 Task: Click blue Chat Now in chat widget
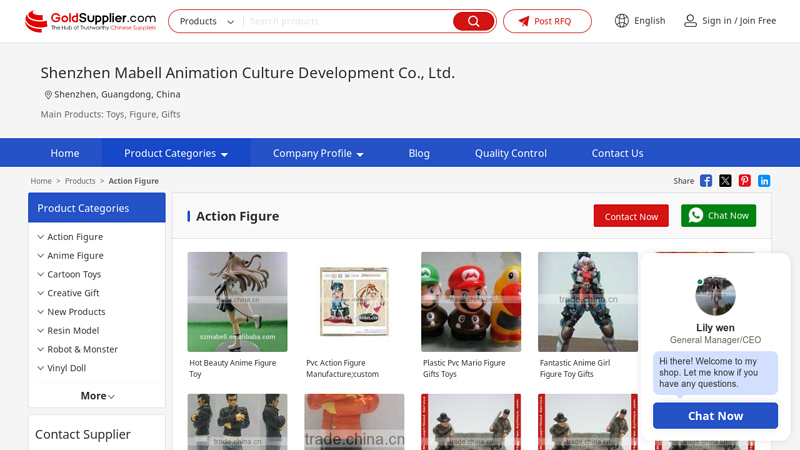tap(715, 416)
